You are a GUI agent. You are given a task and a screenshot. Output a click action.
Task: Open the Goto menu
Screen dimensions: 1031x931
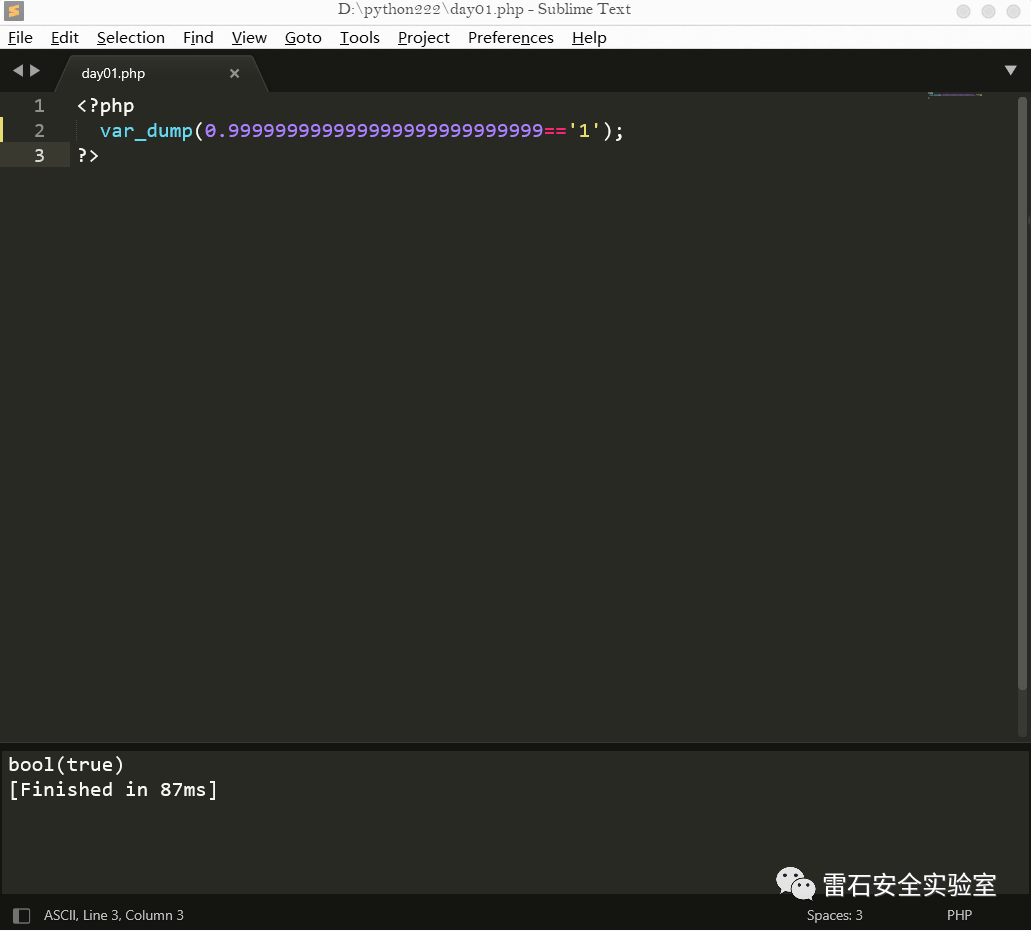[x=303, y=38]
